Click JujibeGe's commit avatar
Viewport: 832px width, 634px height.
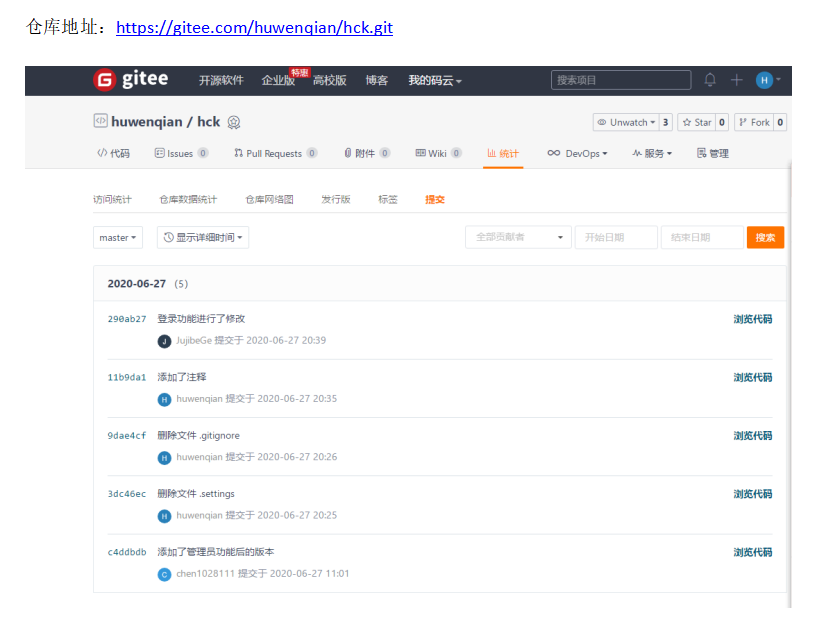click(x=165, y=341)
